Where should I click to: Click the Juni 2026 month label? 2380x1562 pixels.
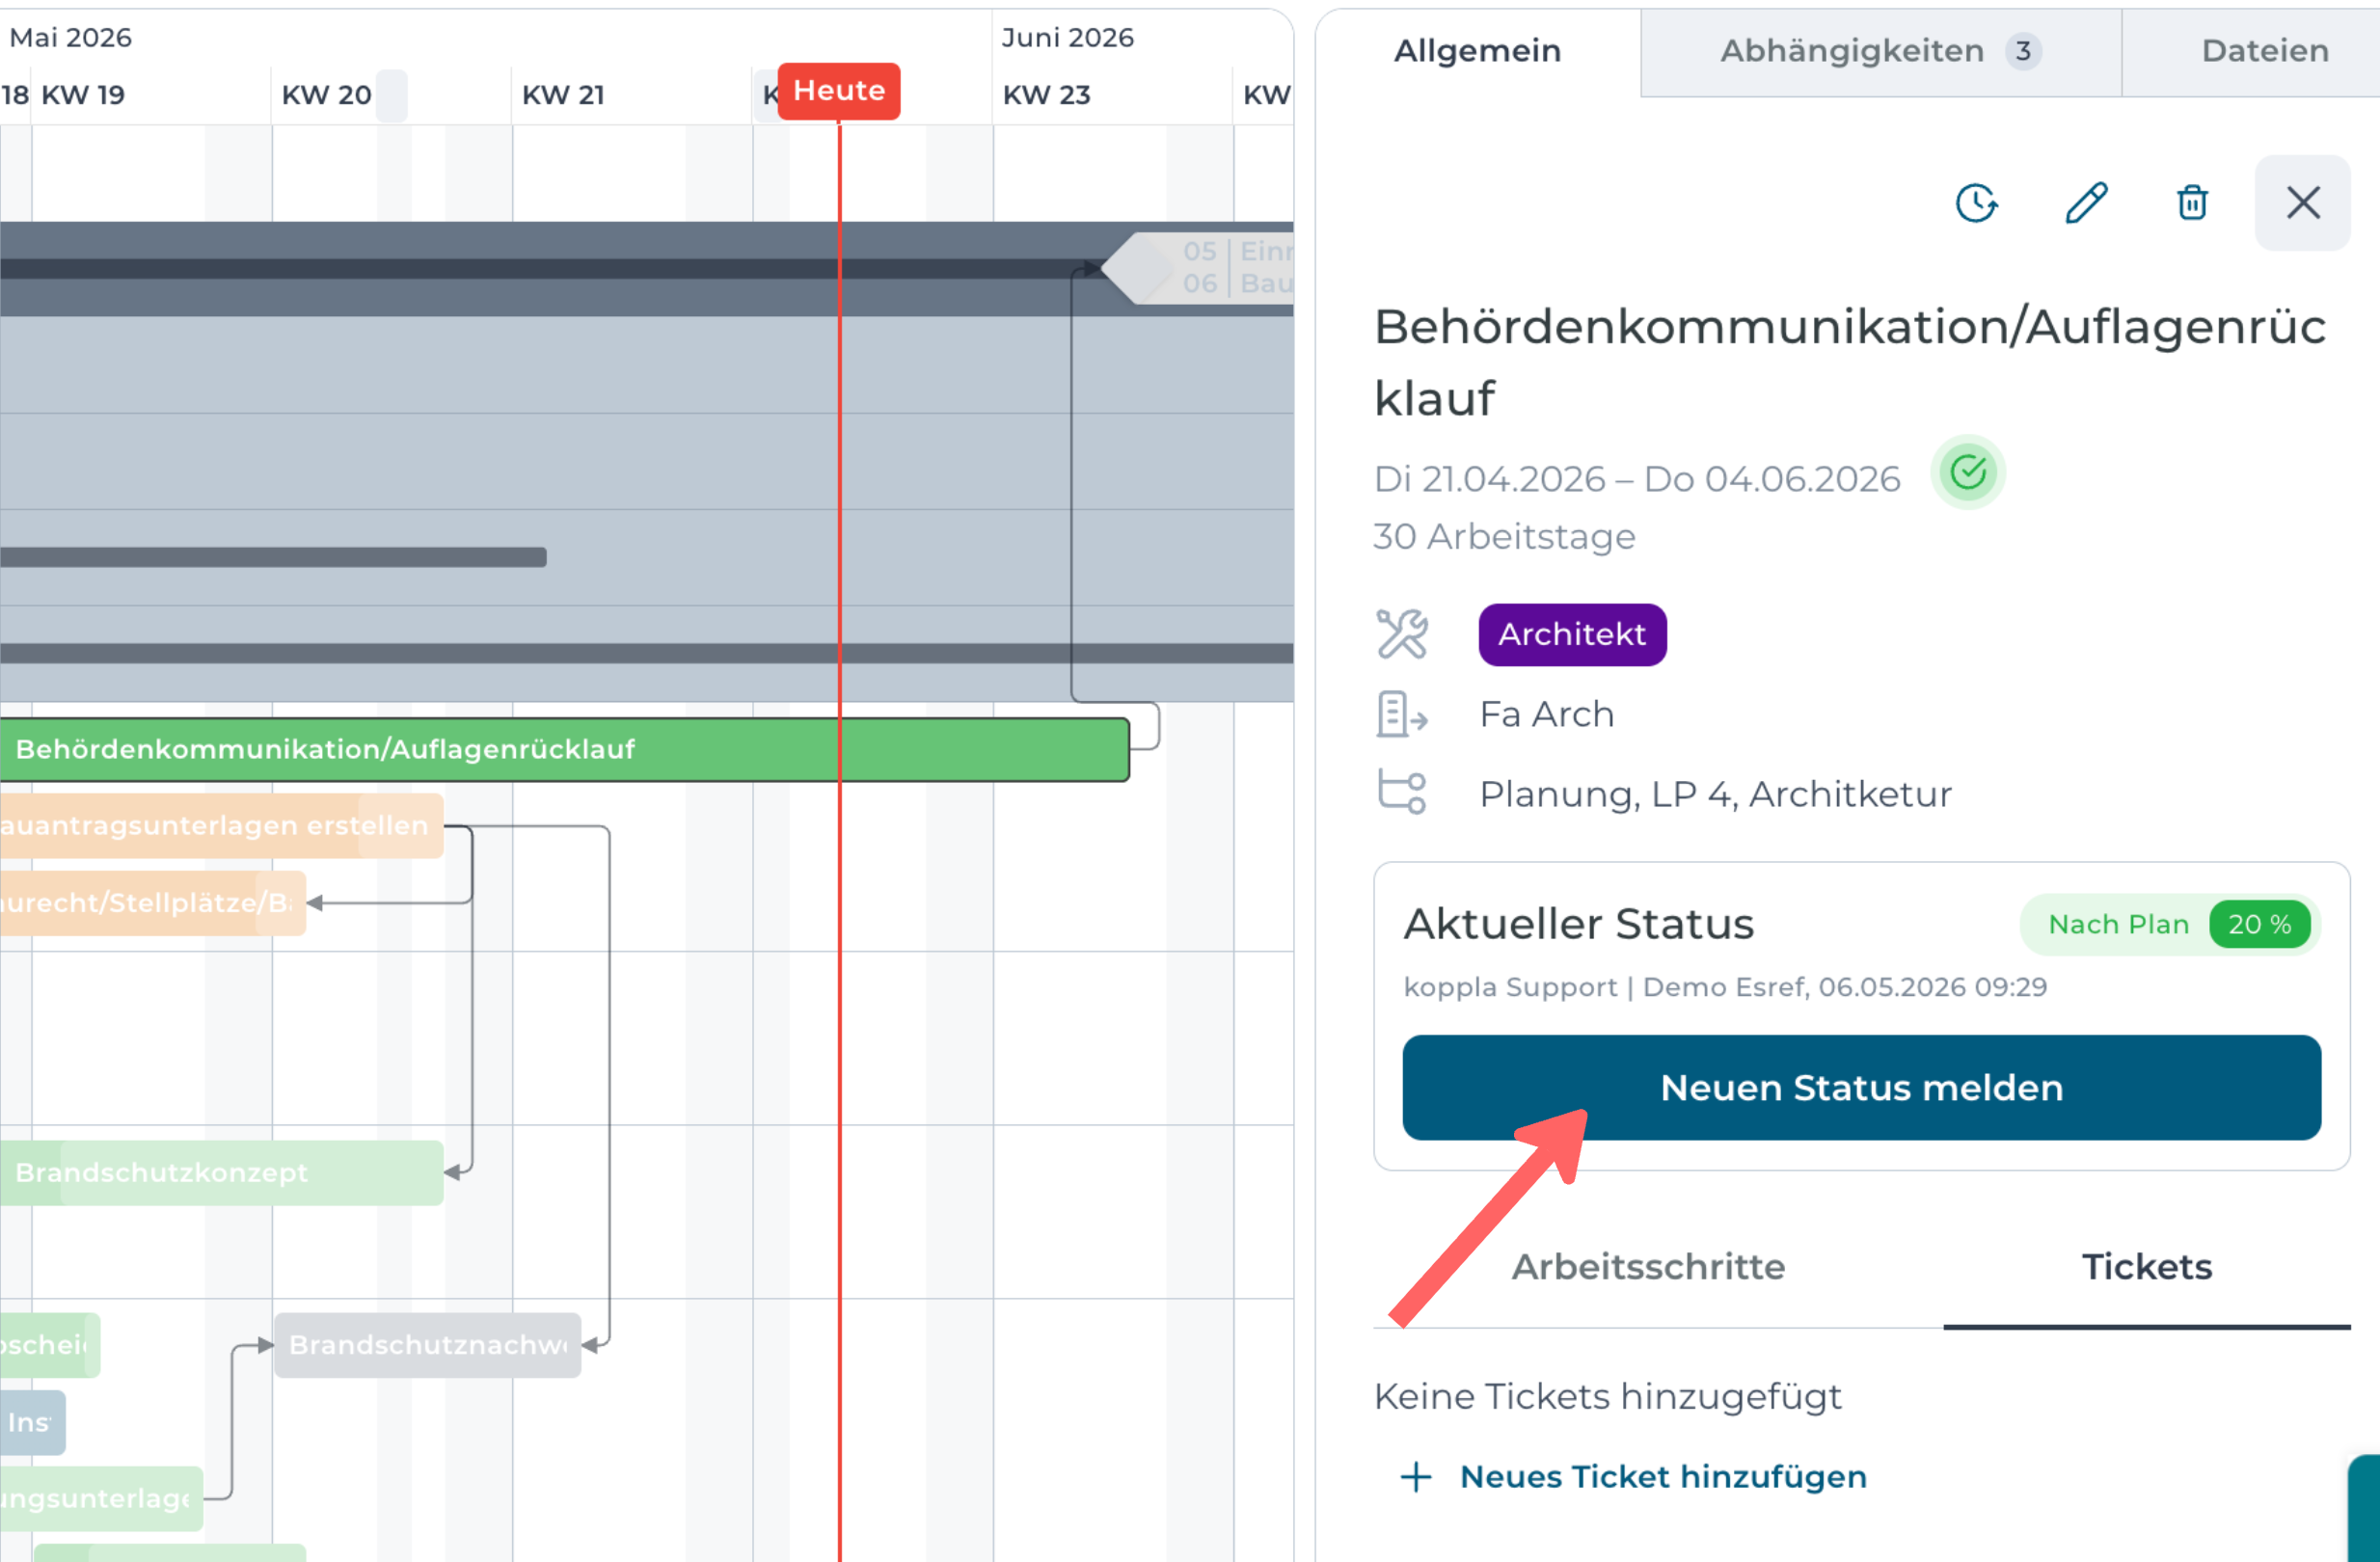[1067, 37]
